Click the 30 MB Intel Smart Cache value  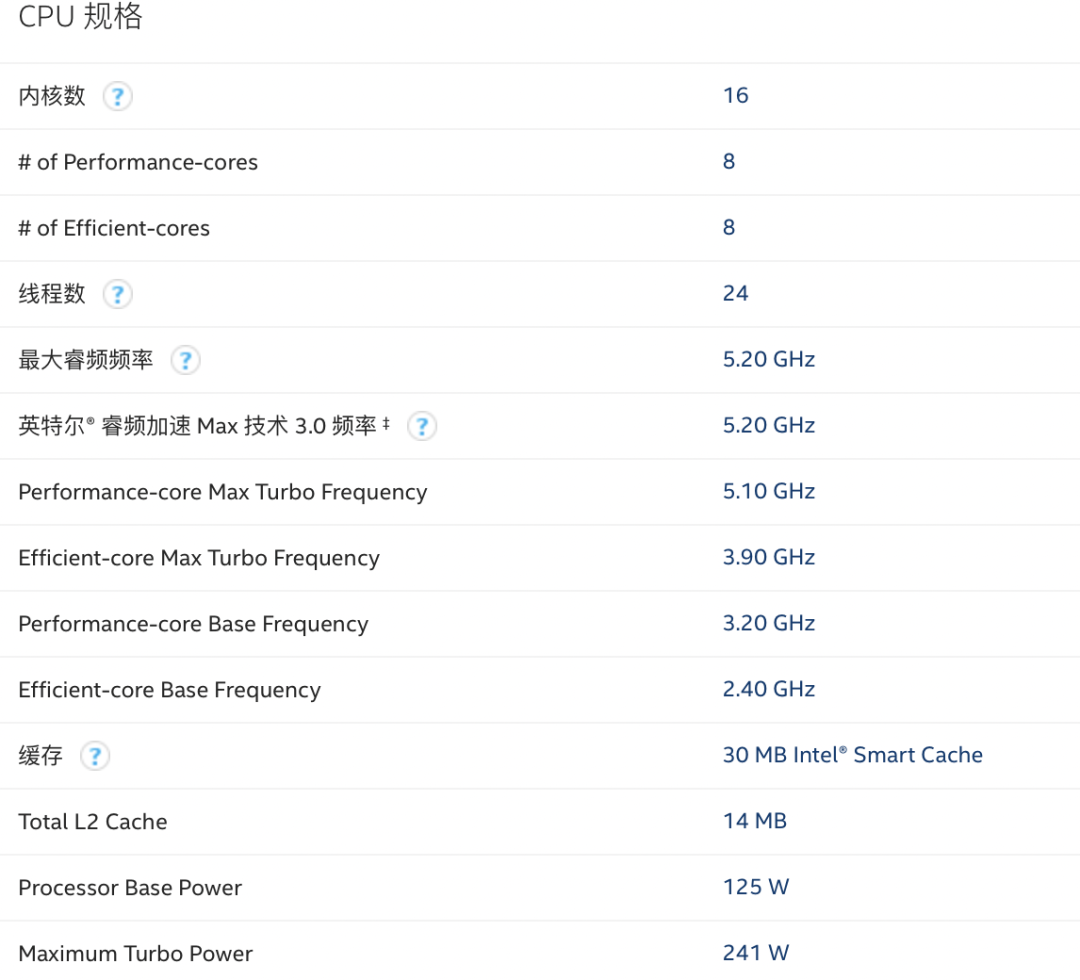(x=852, y=755)
